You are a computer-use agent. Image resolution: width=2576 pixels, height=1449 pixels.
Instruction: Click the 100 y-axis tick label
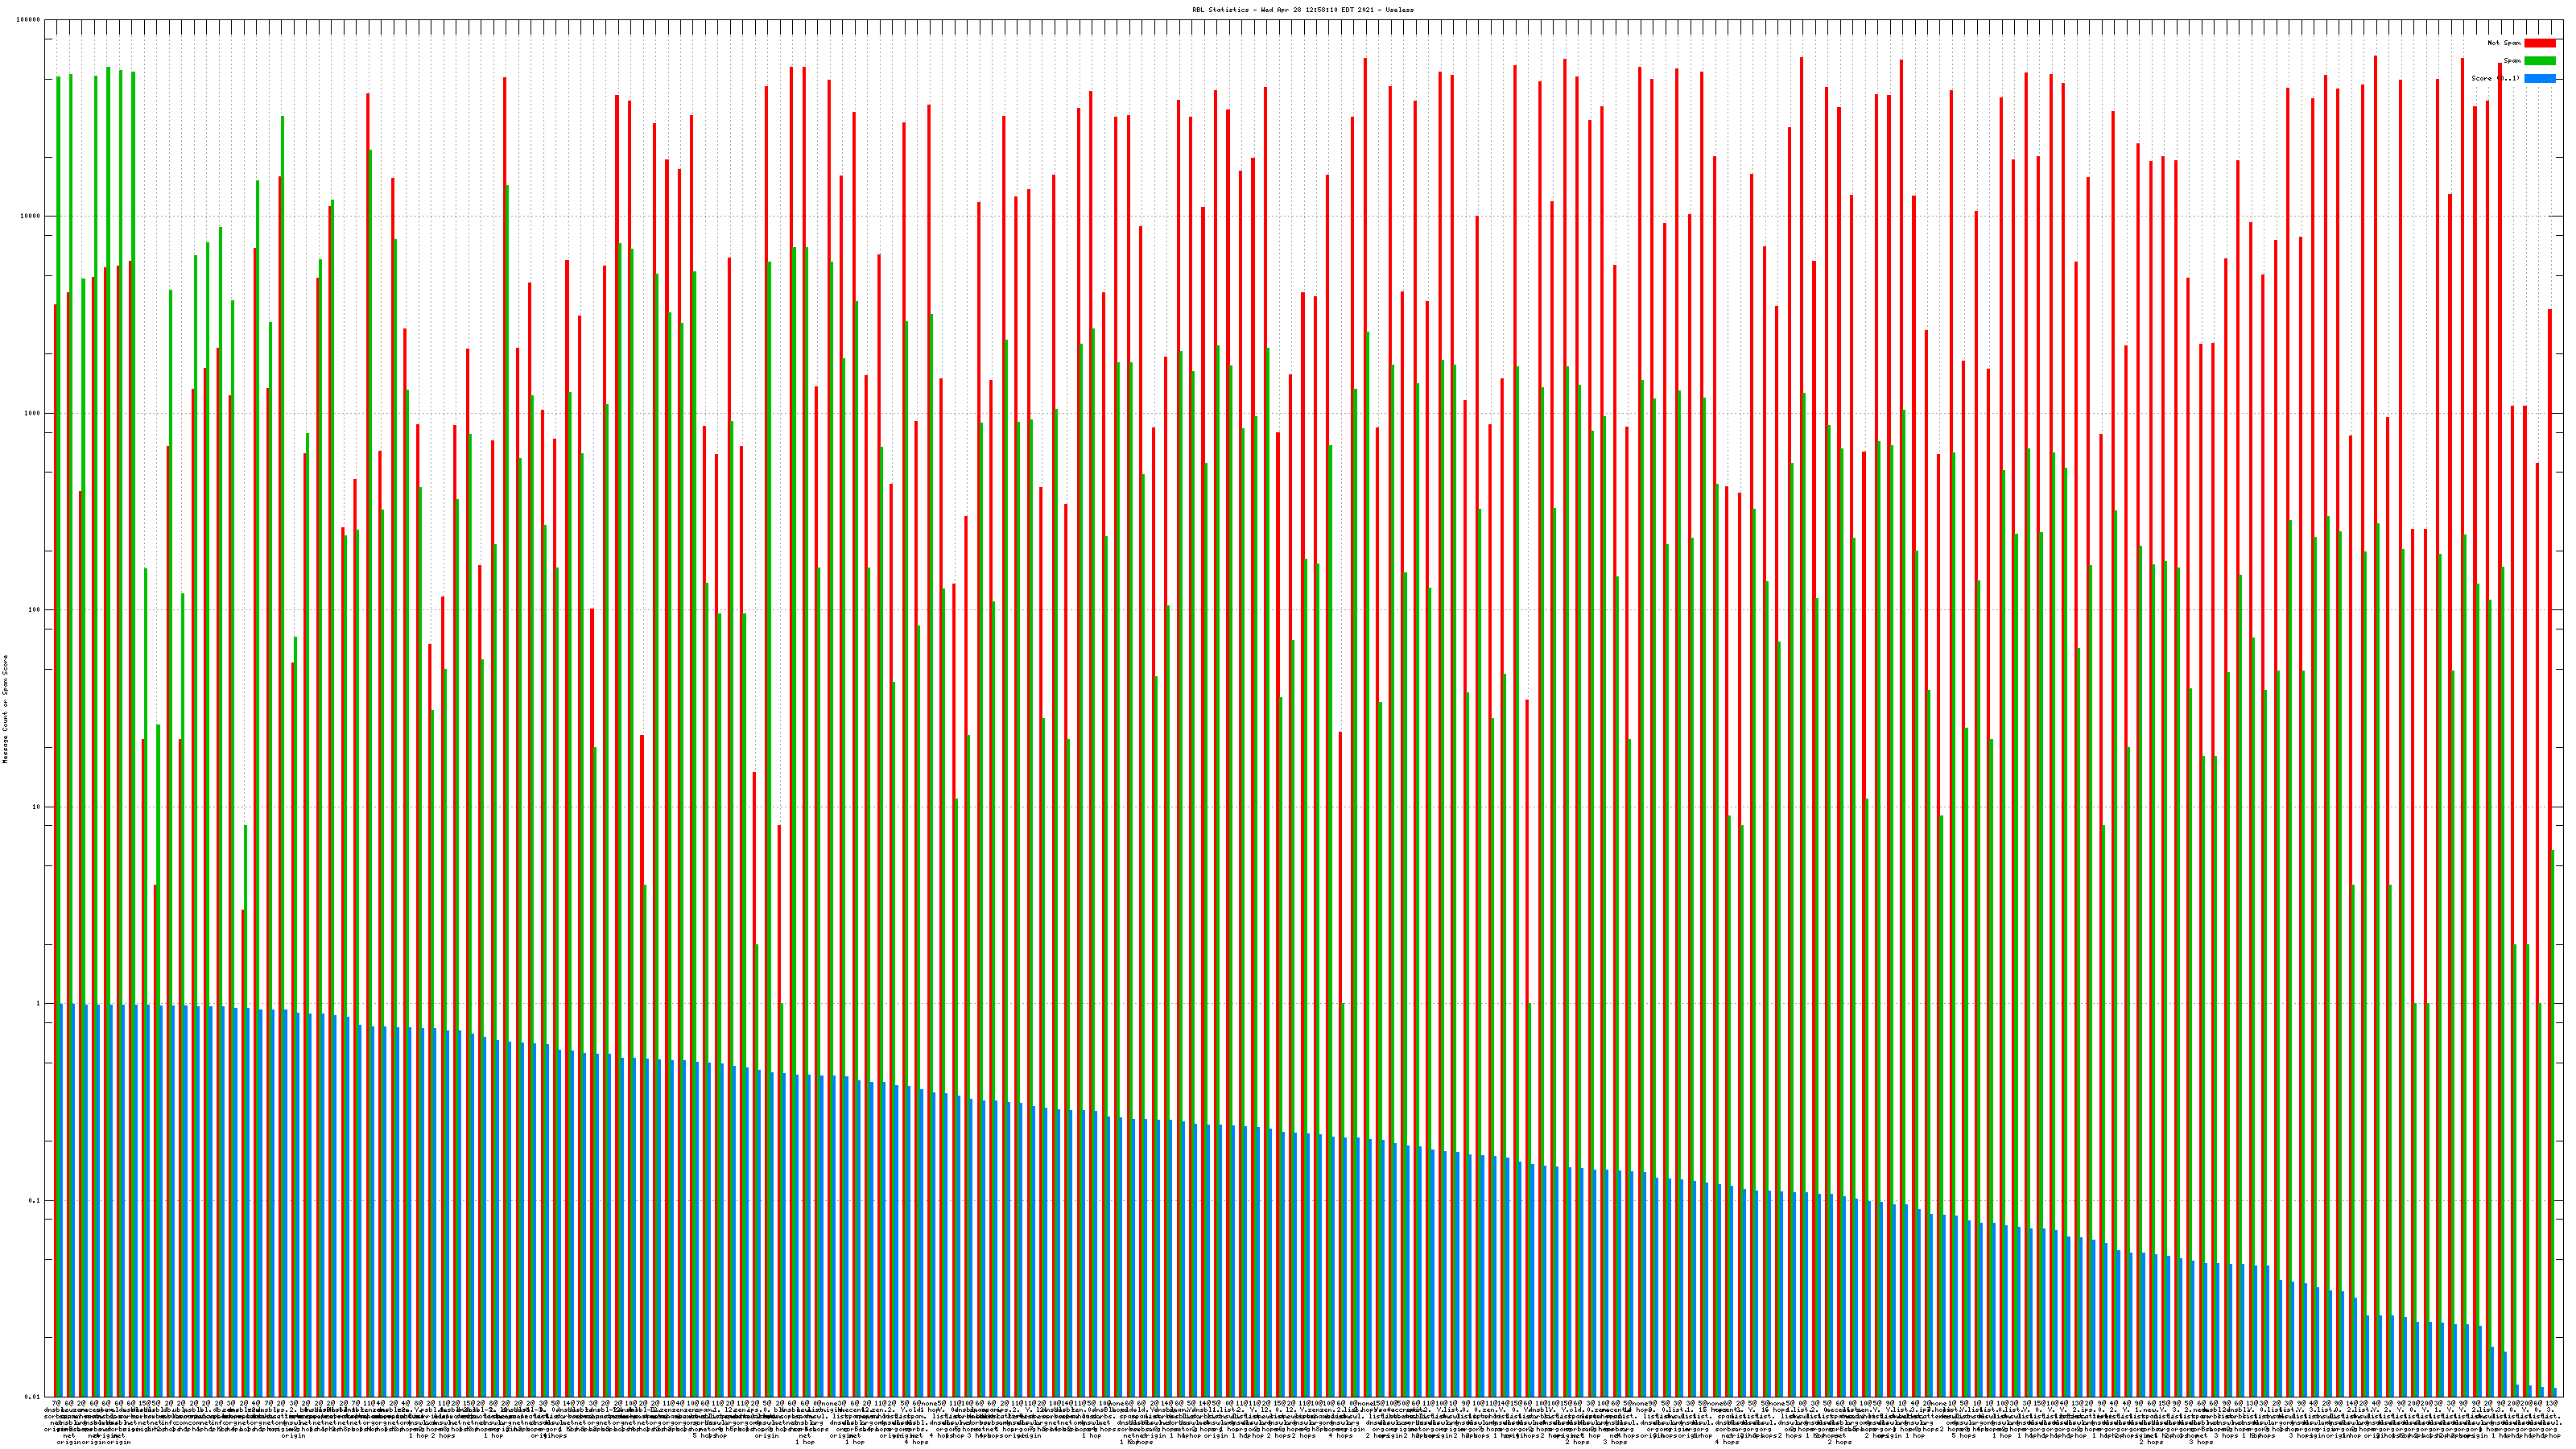click(35, 610)
